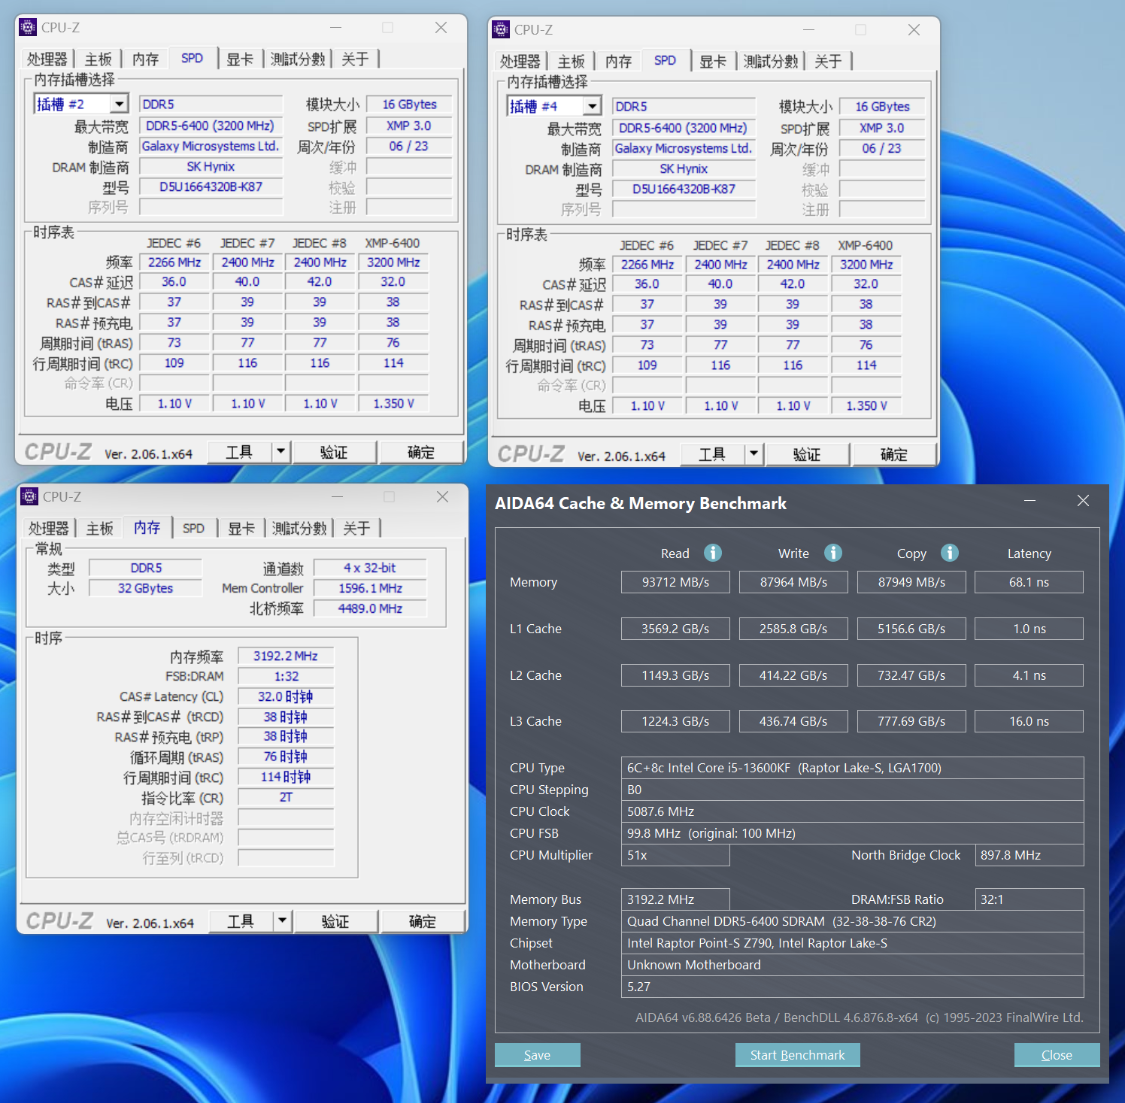Click Memory Copy value 87949 MB/s
The width and height of the screenshot is (1125, 1103).
[x=911, y=582]
